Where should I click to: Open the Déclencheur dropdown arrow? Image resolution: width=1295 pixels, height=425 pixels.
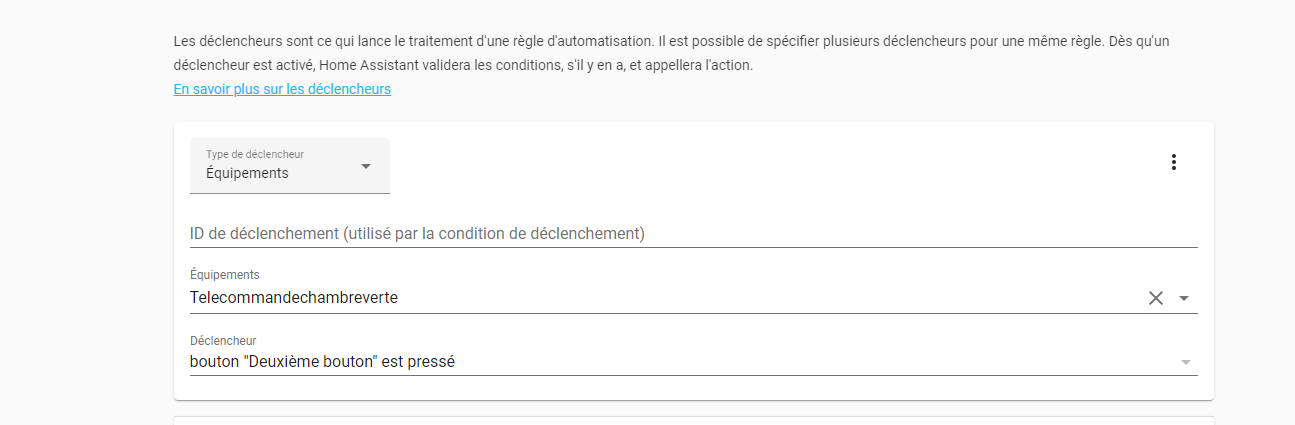pyautogui.click(x=1186, y=362)
